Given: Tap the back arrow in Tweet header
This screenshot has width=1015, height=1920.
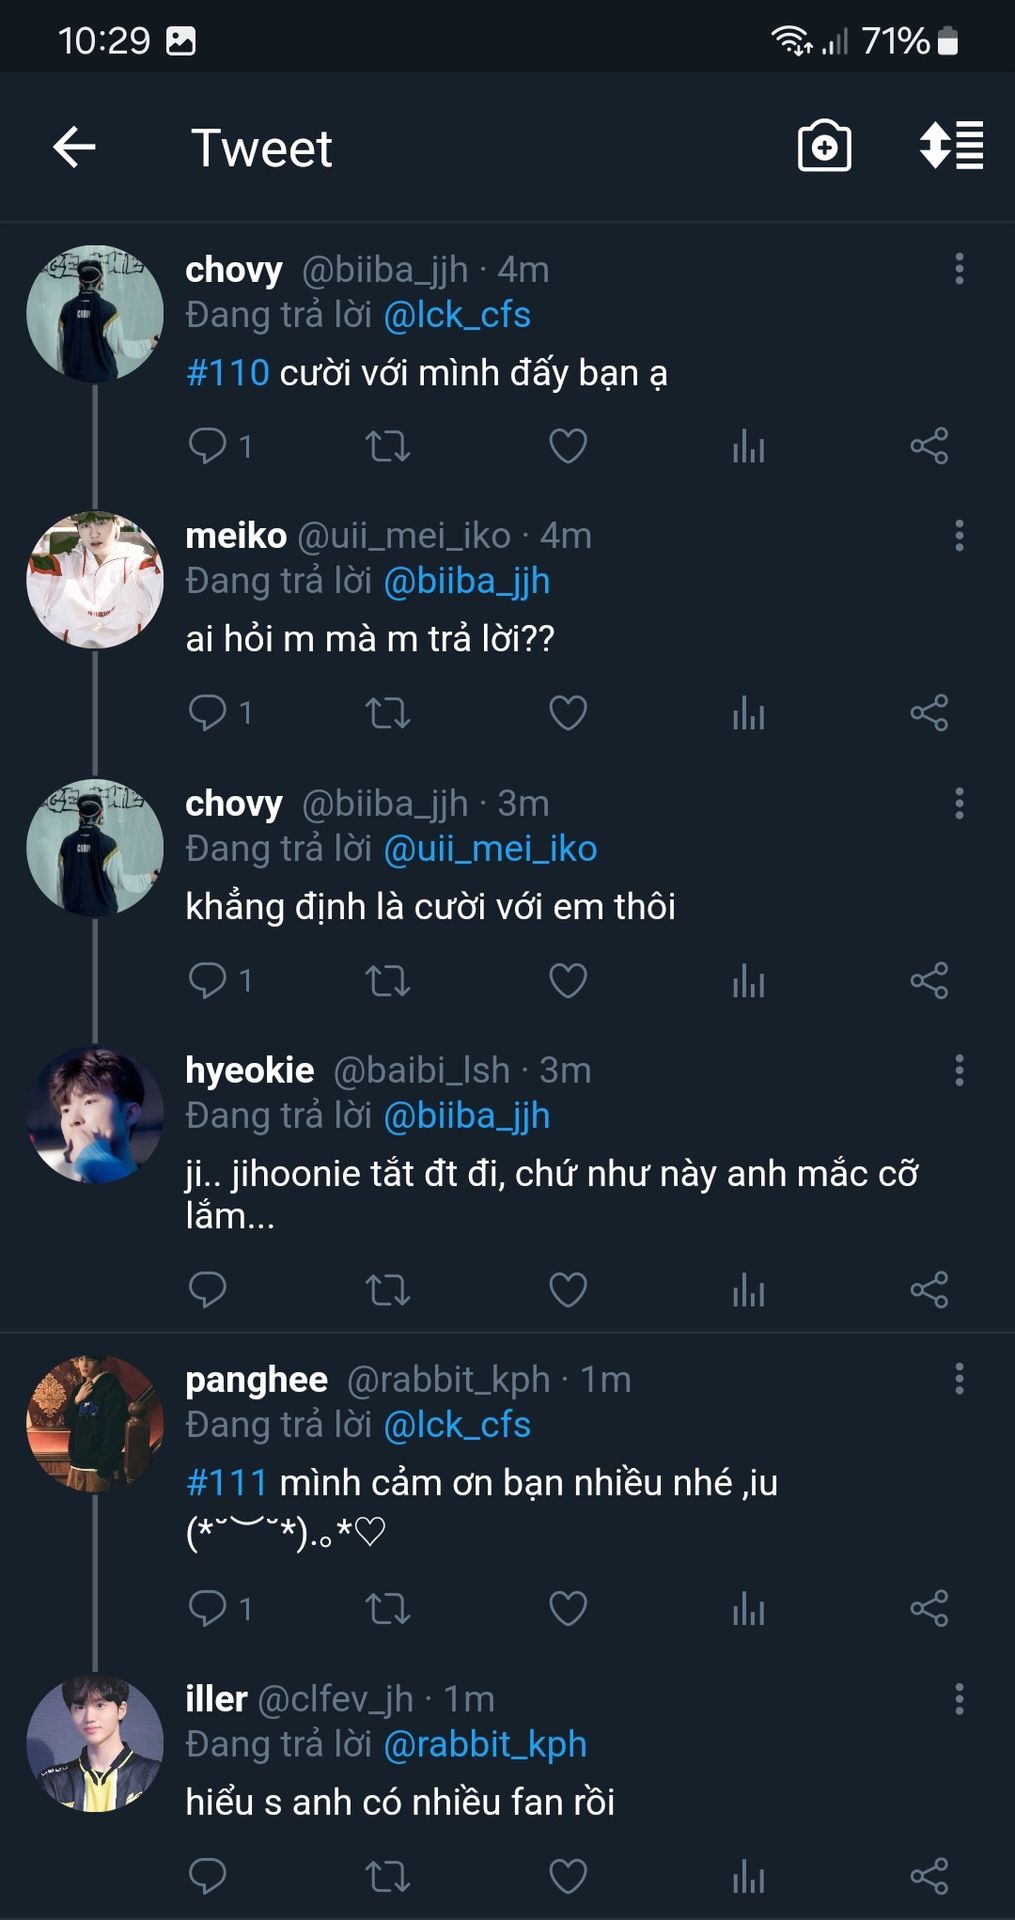Looking at the screenshot, I should 74,147.
